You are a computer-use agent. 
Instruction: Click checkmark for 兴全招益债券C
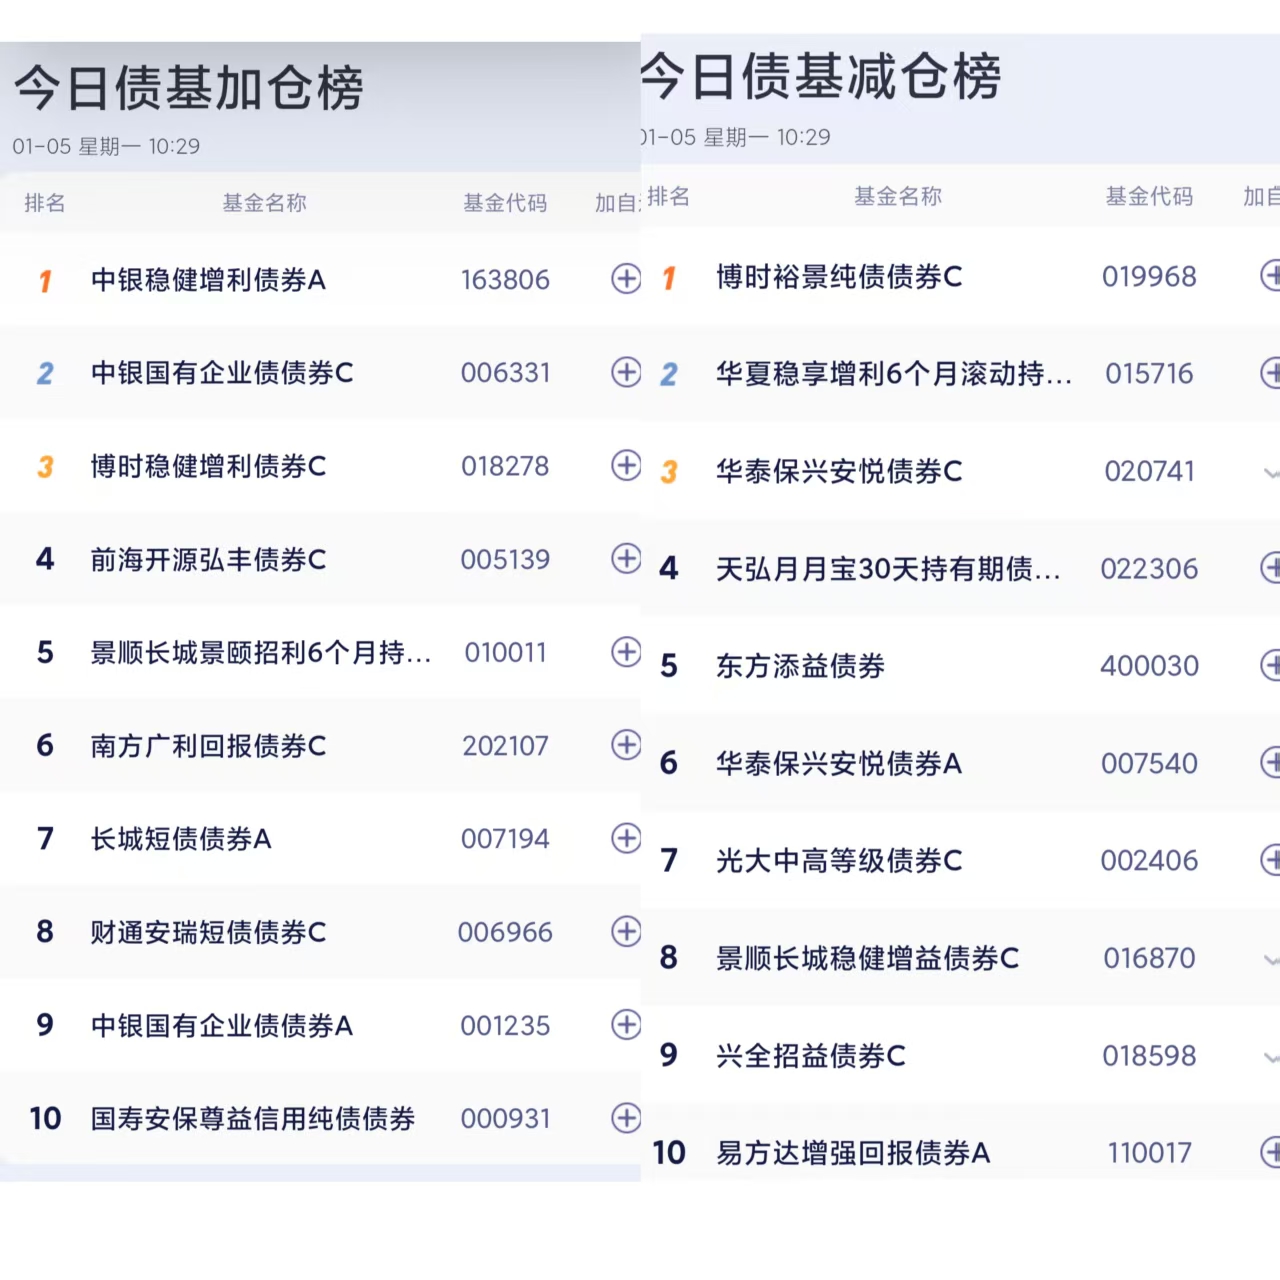pyautogui.click(x=1271, y=1057)
